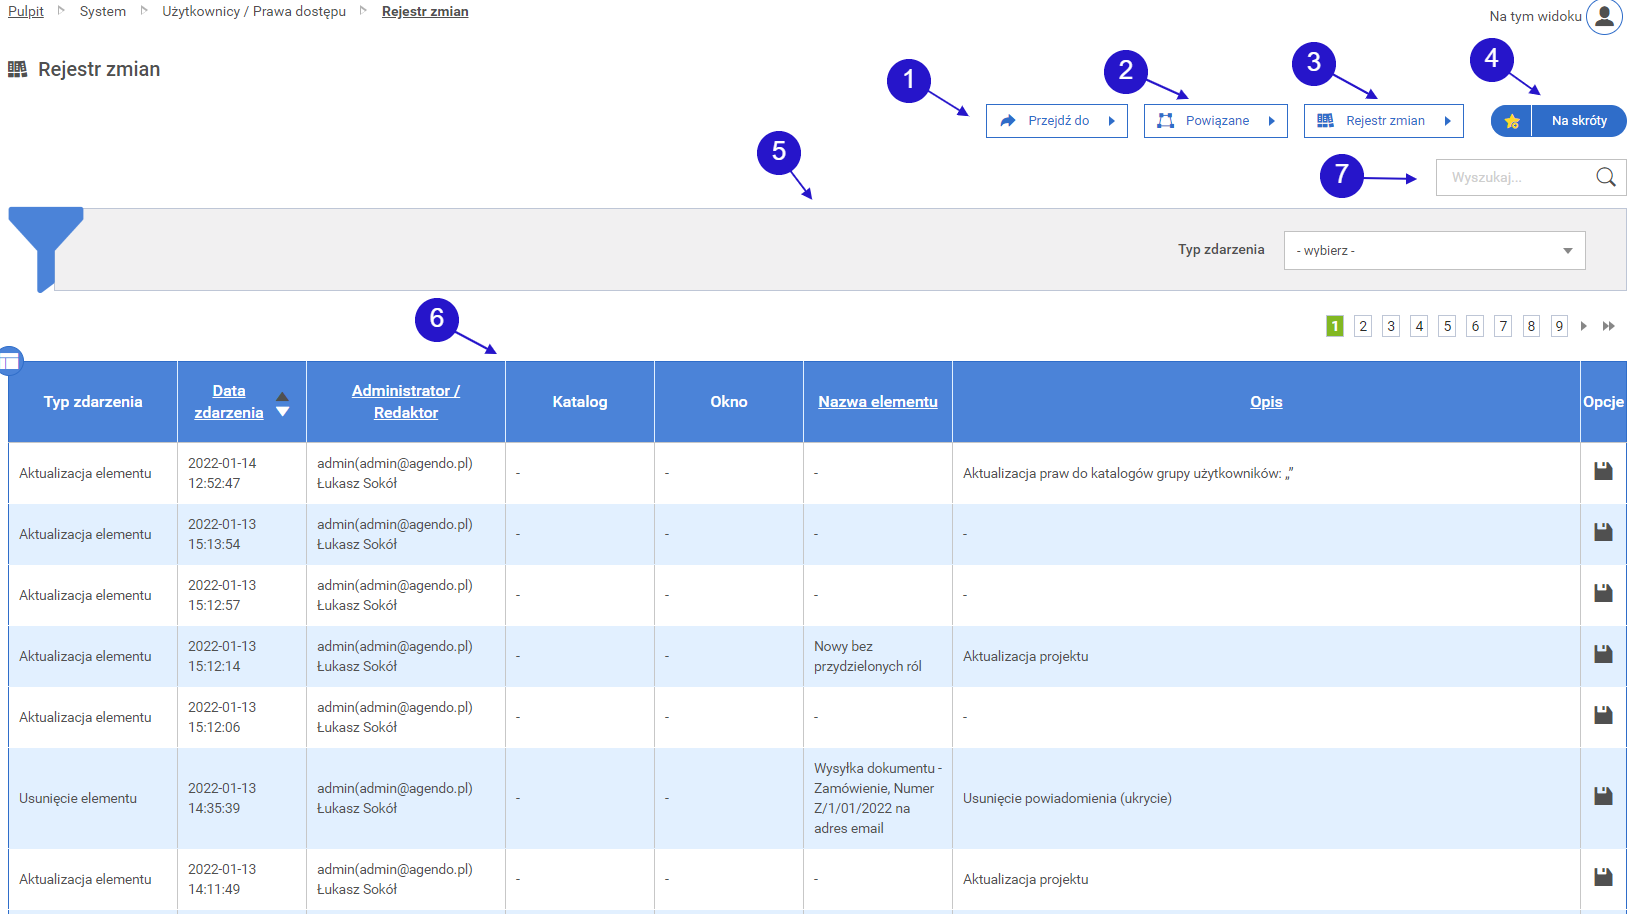
Task: Expand the Powiązane menu
Action: (1215, 121)
